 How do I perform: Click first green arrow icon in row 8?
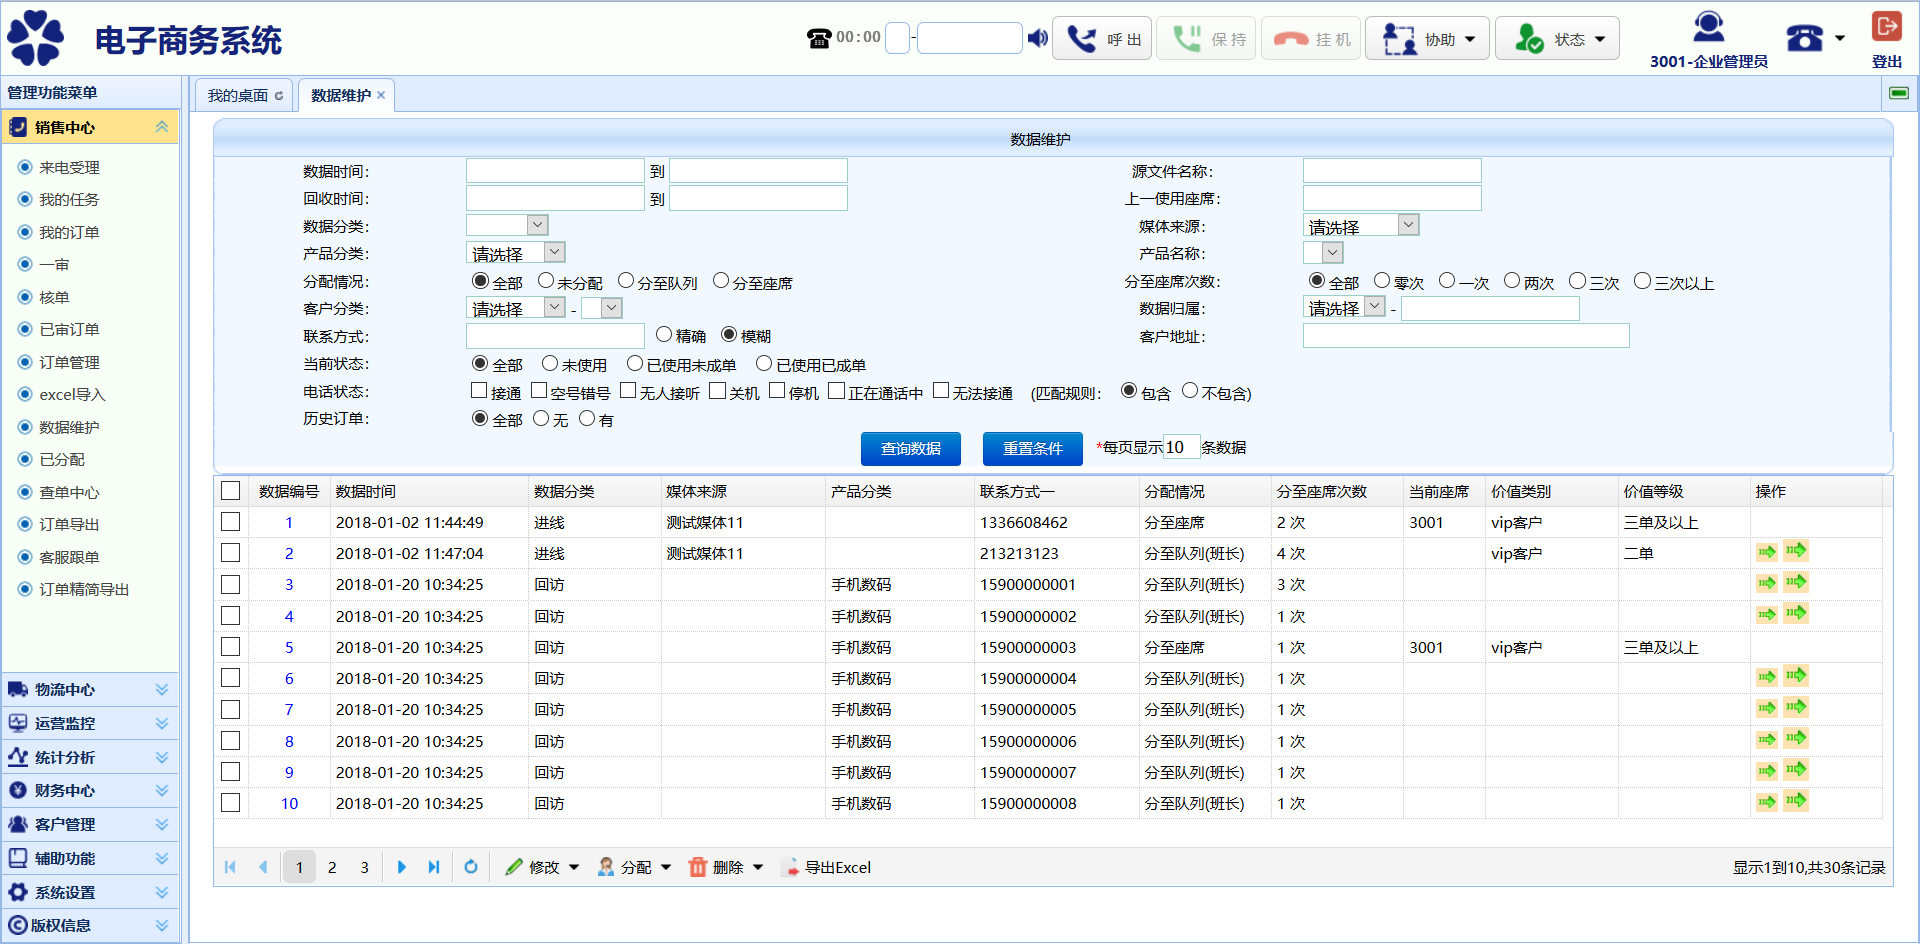[1767, 740]
